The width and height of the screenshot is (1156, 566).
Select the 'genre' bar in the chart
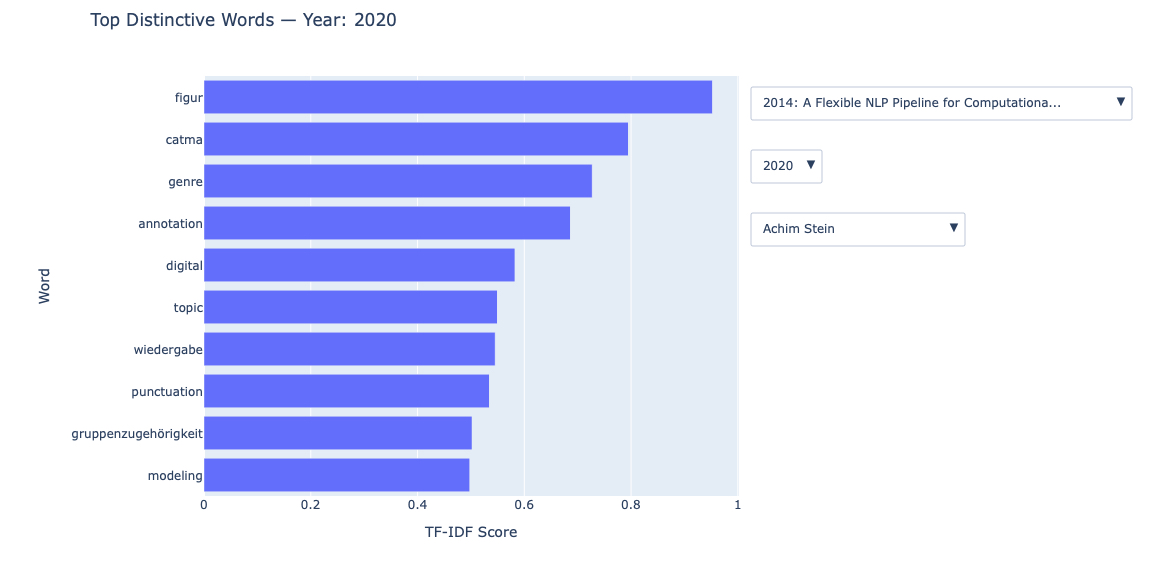tap(397, 182)
